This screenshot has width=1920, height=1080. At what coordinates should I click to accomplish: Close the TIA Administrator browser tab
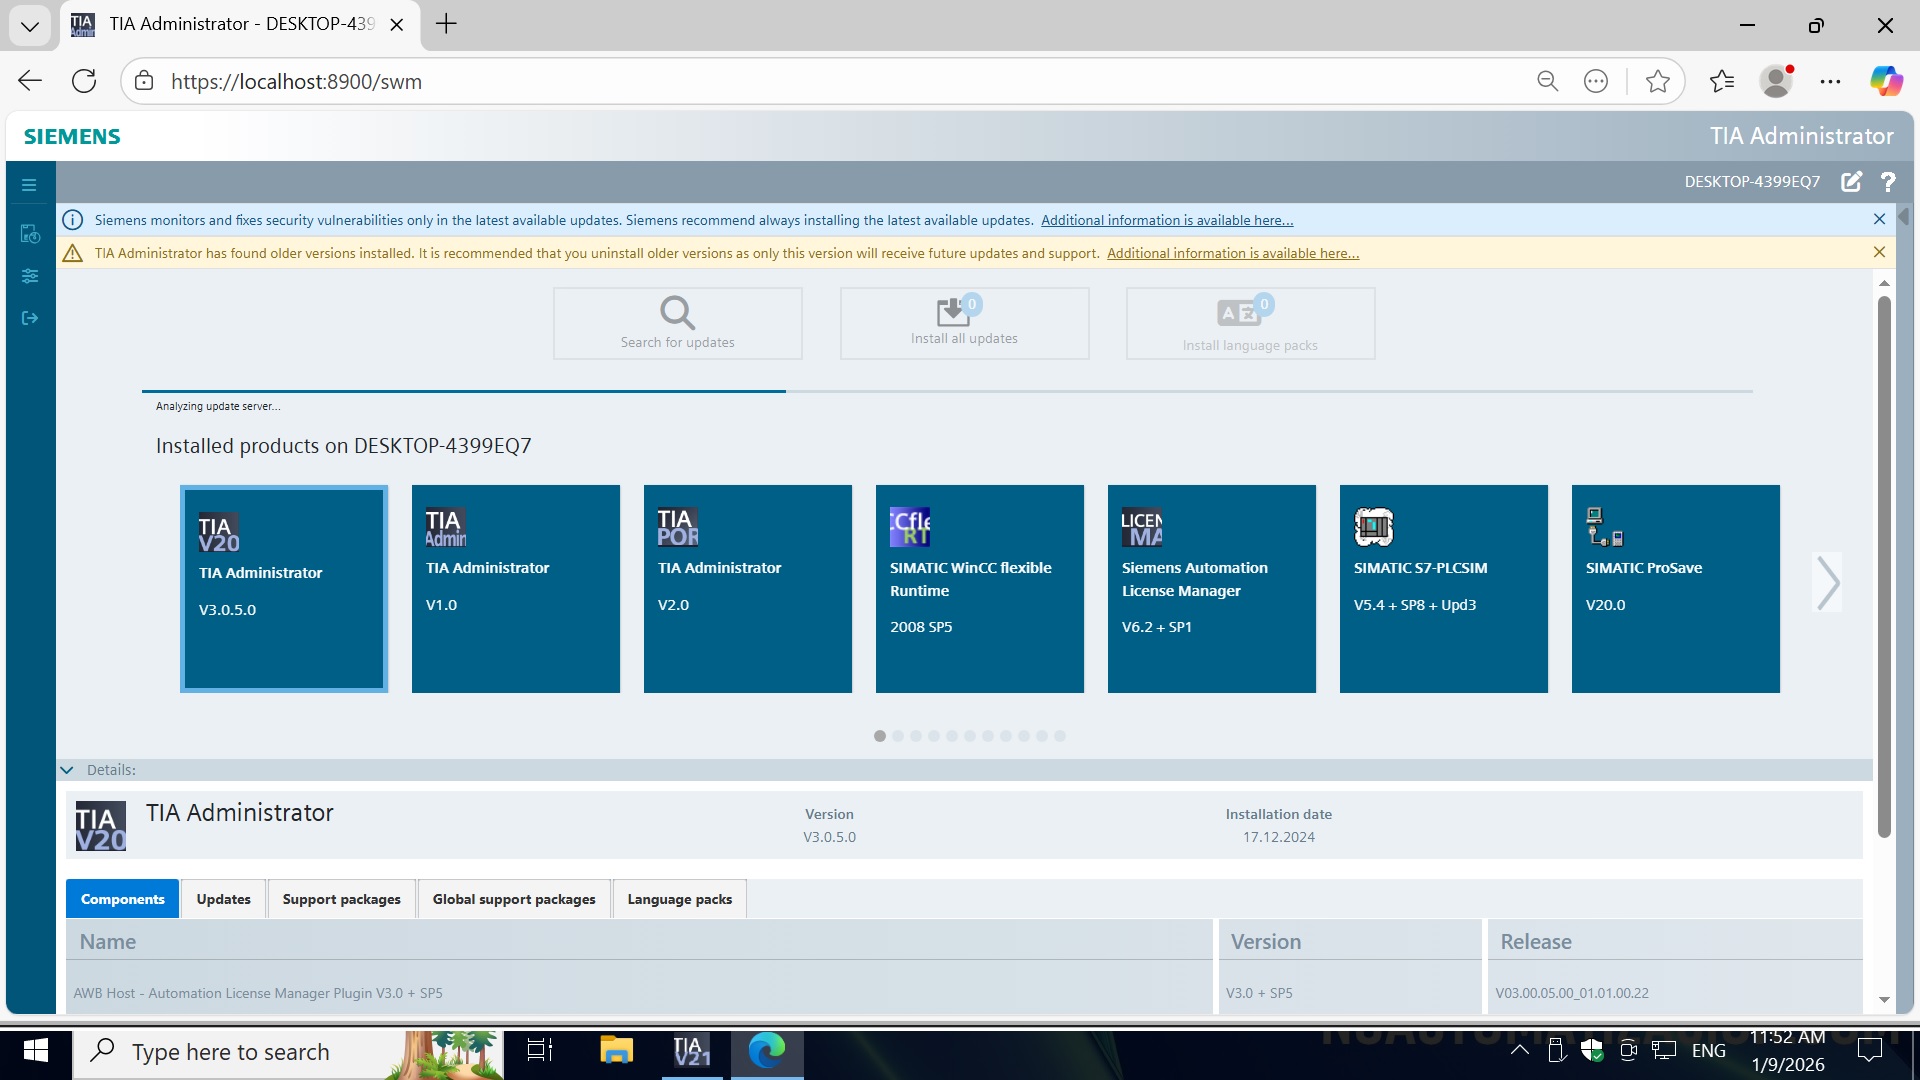point(397,25)
